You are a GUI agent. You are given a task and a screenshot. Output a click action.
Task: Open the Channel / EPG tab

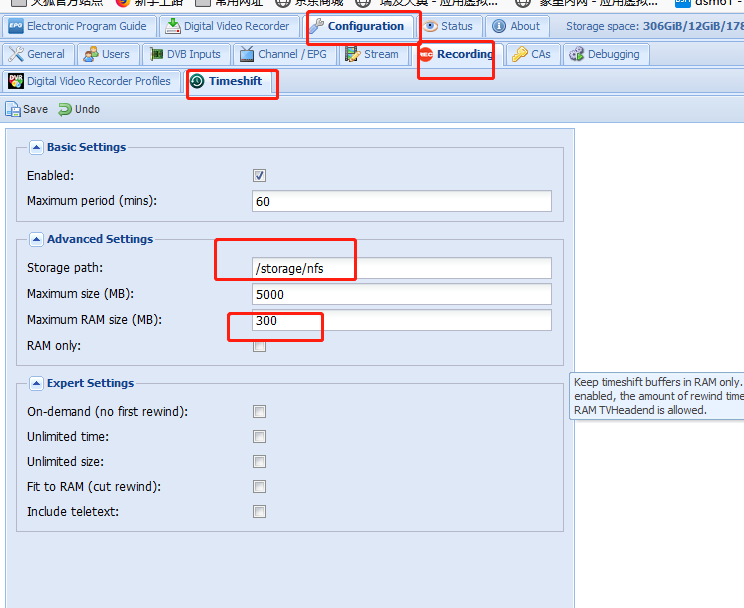(x=285, y=54)
